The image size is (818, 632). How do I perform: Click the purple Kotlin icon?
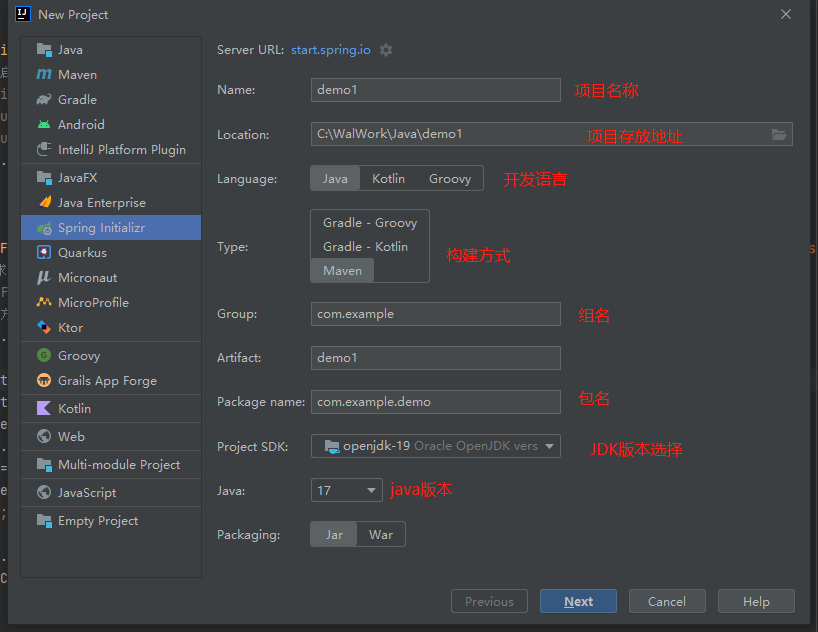coord(44,408)
